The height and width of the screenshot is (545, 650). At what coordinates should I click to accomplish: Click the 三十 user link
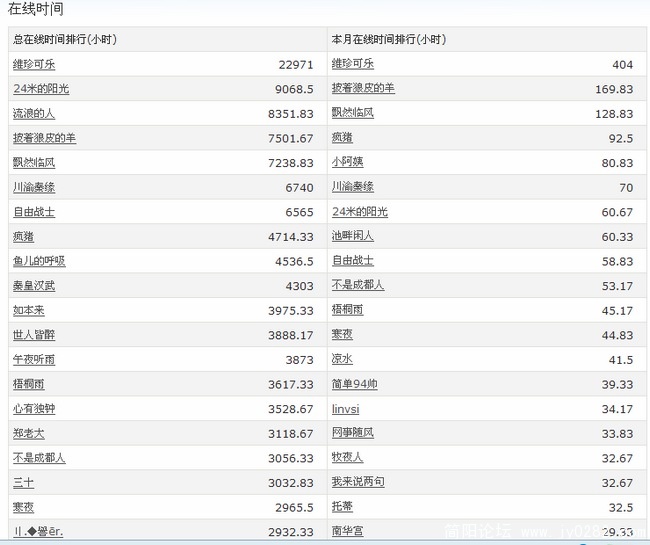tap(24, 482)
